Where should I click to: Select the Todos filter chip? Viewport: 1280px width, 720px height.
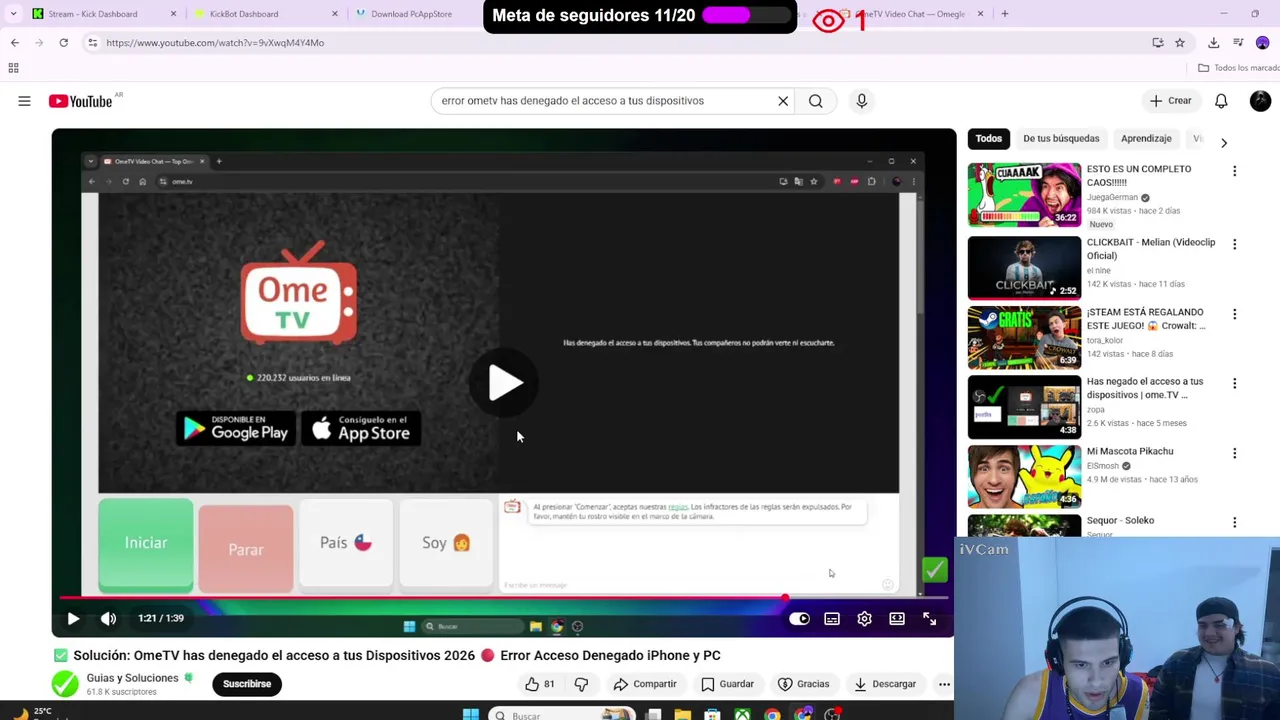[x=989, y=139]
